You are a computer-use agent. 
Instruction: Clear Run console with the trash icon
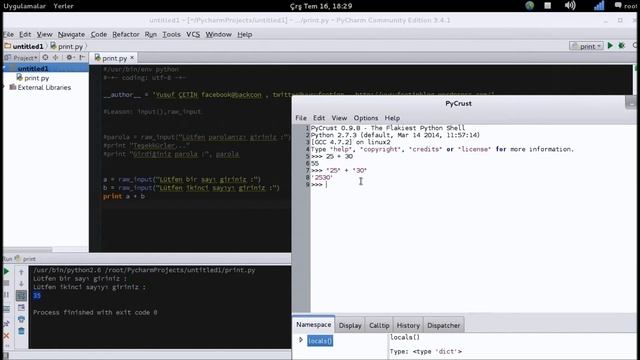21,331
